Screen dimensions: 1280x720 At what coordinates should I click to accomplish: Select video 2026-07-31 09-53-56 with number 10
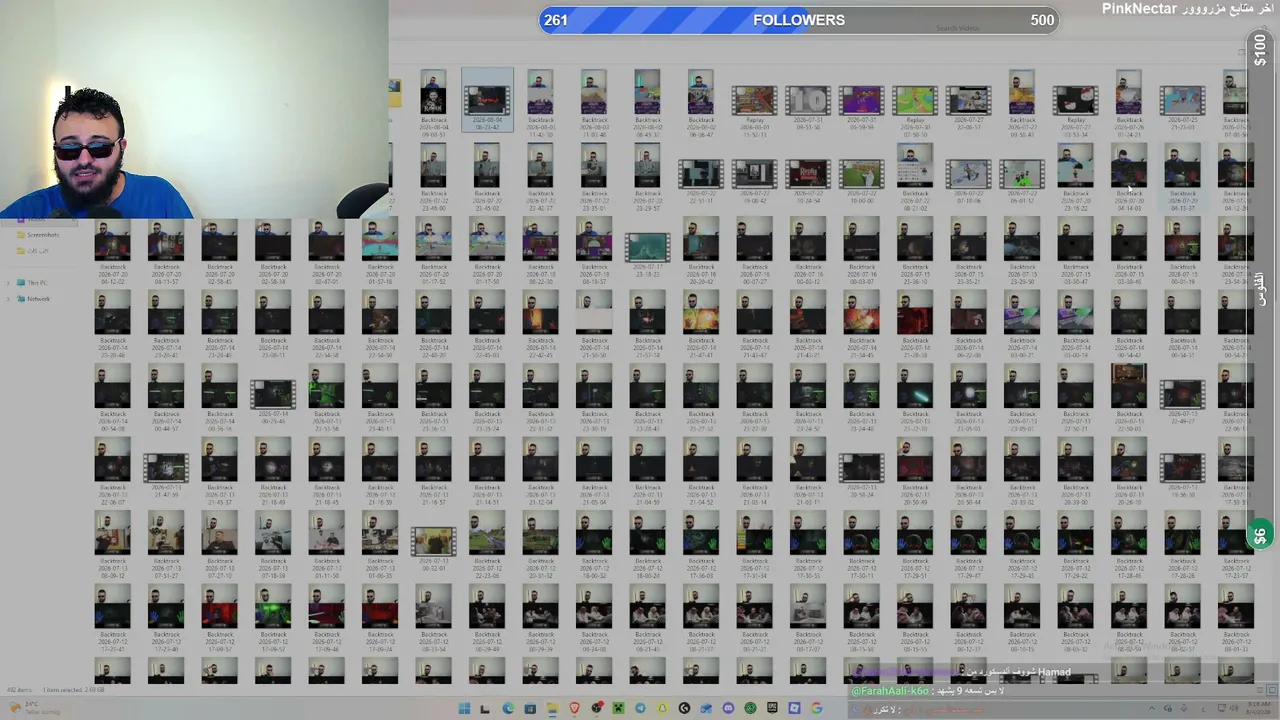(808, 105)
